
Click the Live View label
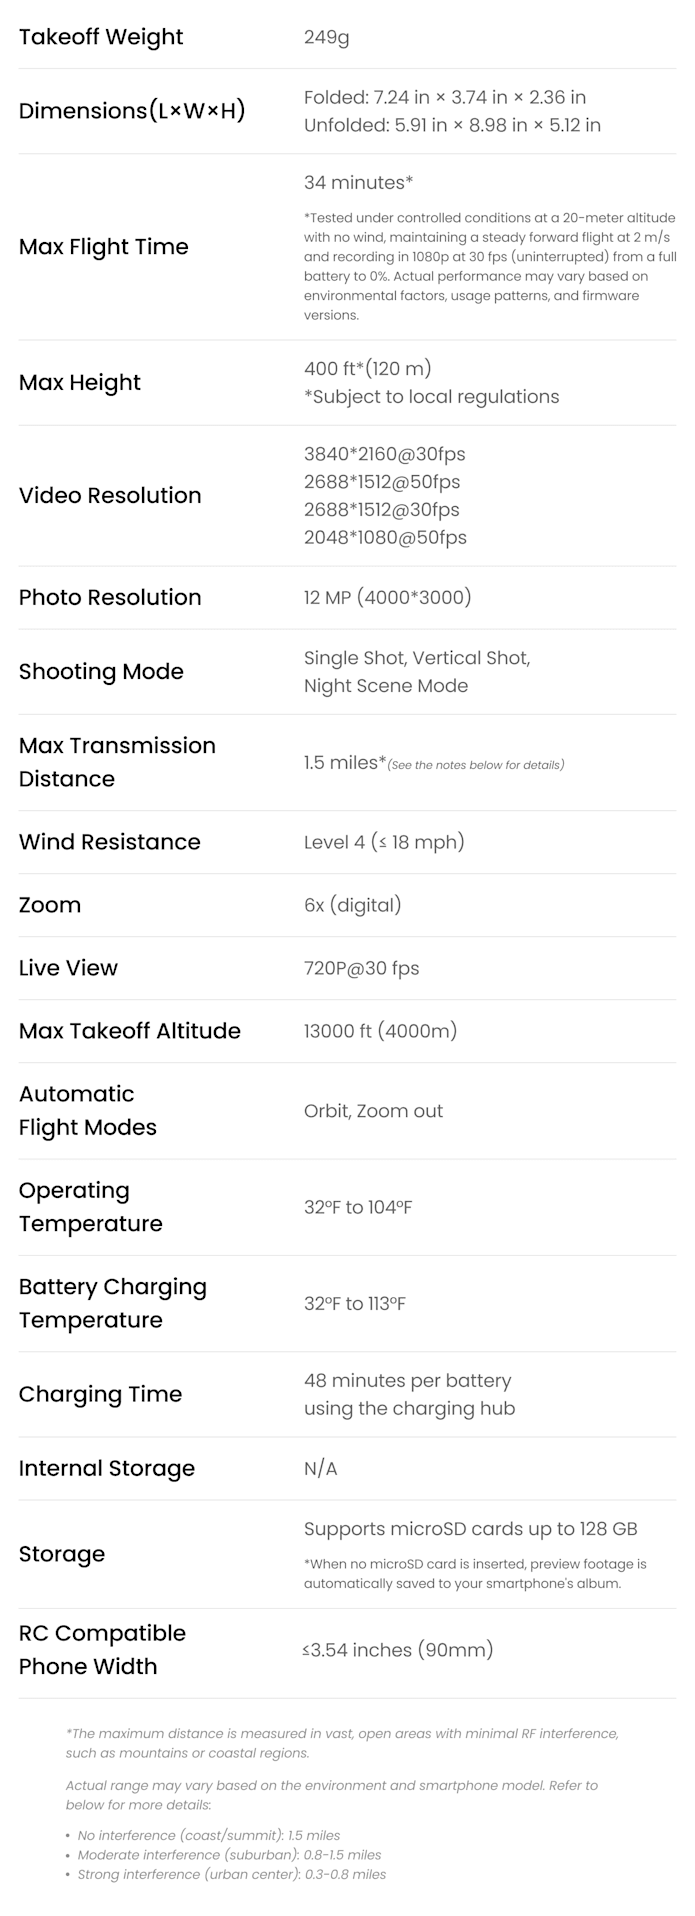pyautogui.click(x=68, y=968)
